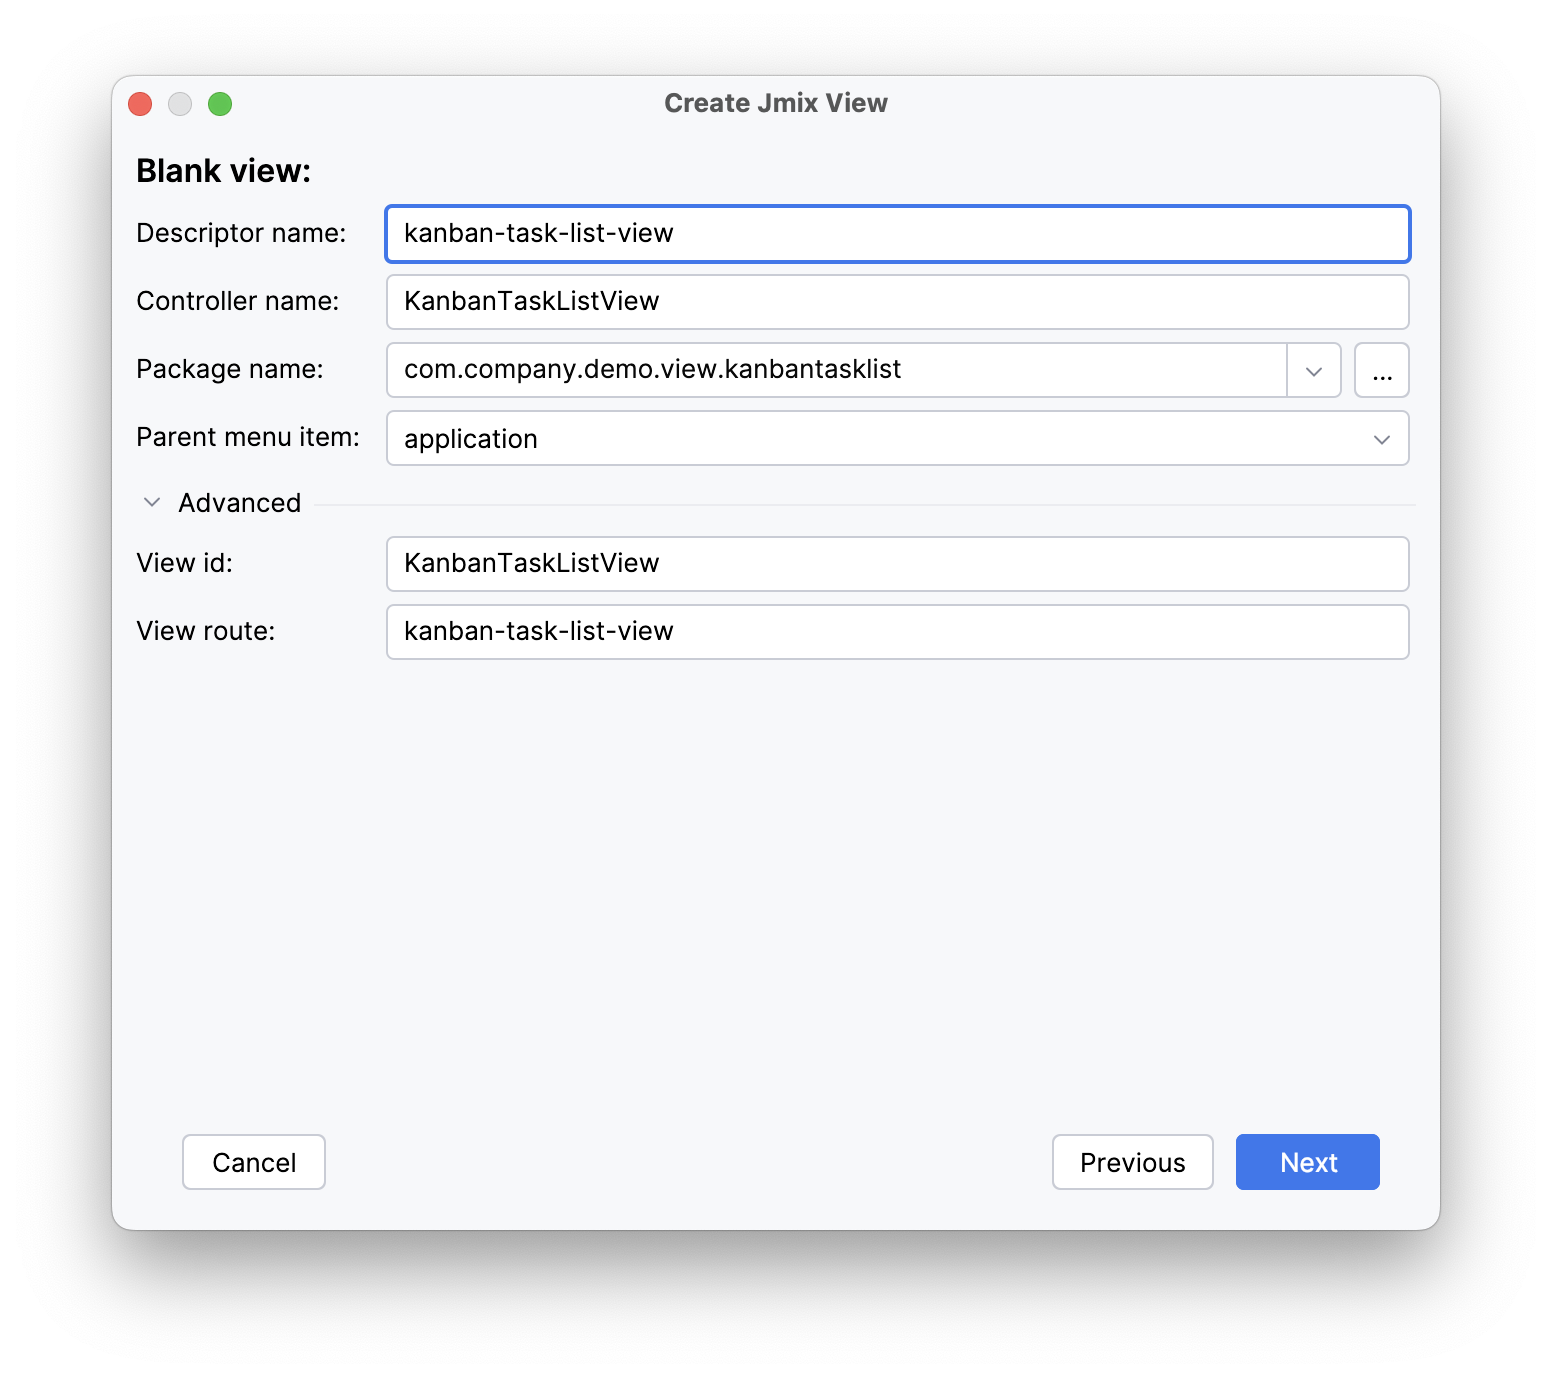Viewport: 1552px width, 1378px height.
Task: Click the Create Jmix View title text
Action: tap(775, 102)
